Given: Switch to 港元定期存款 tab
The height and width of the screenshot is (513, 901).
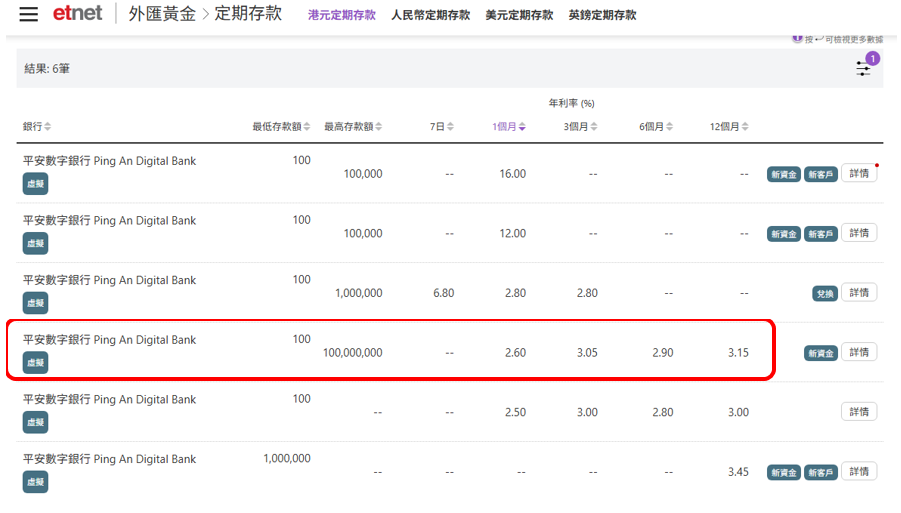Looking at the screenshot, I should tap(341, 15).
